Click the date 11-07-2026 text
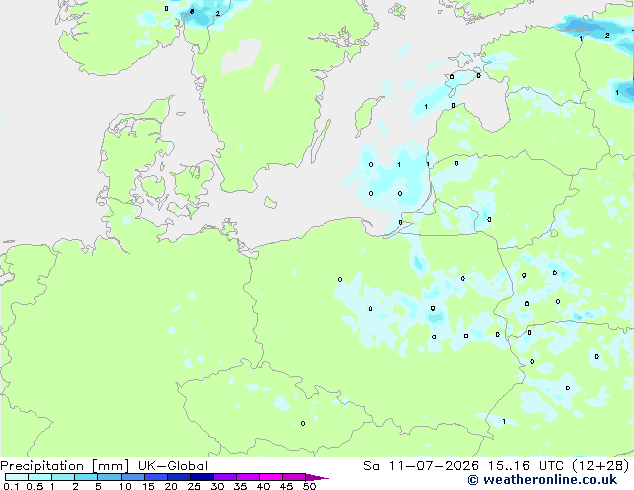This screenshot has height=490, width=634. [433, 466]
